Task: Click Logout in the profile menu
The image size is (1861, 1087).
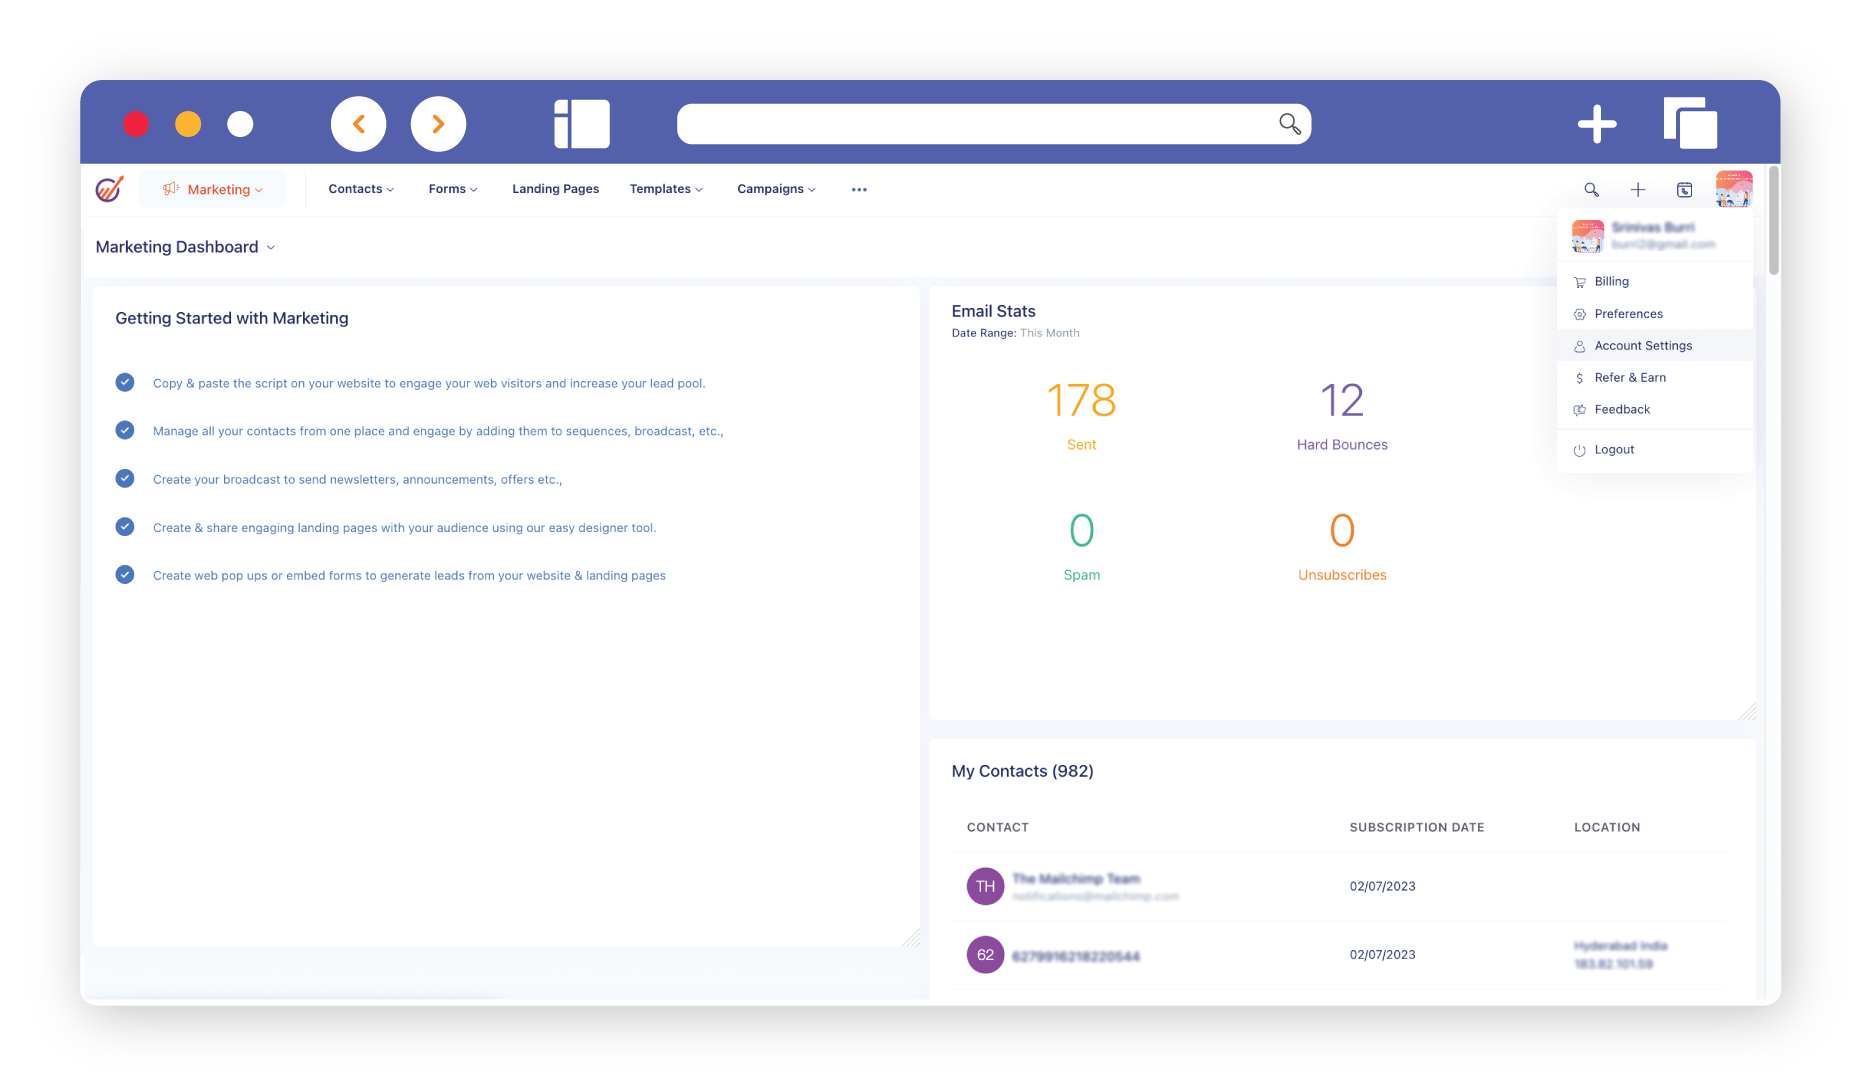Action: 1614,450
